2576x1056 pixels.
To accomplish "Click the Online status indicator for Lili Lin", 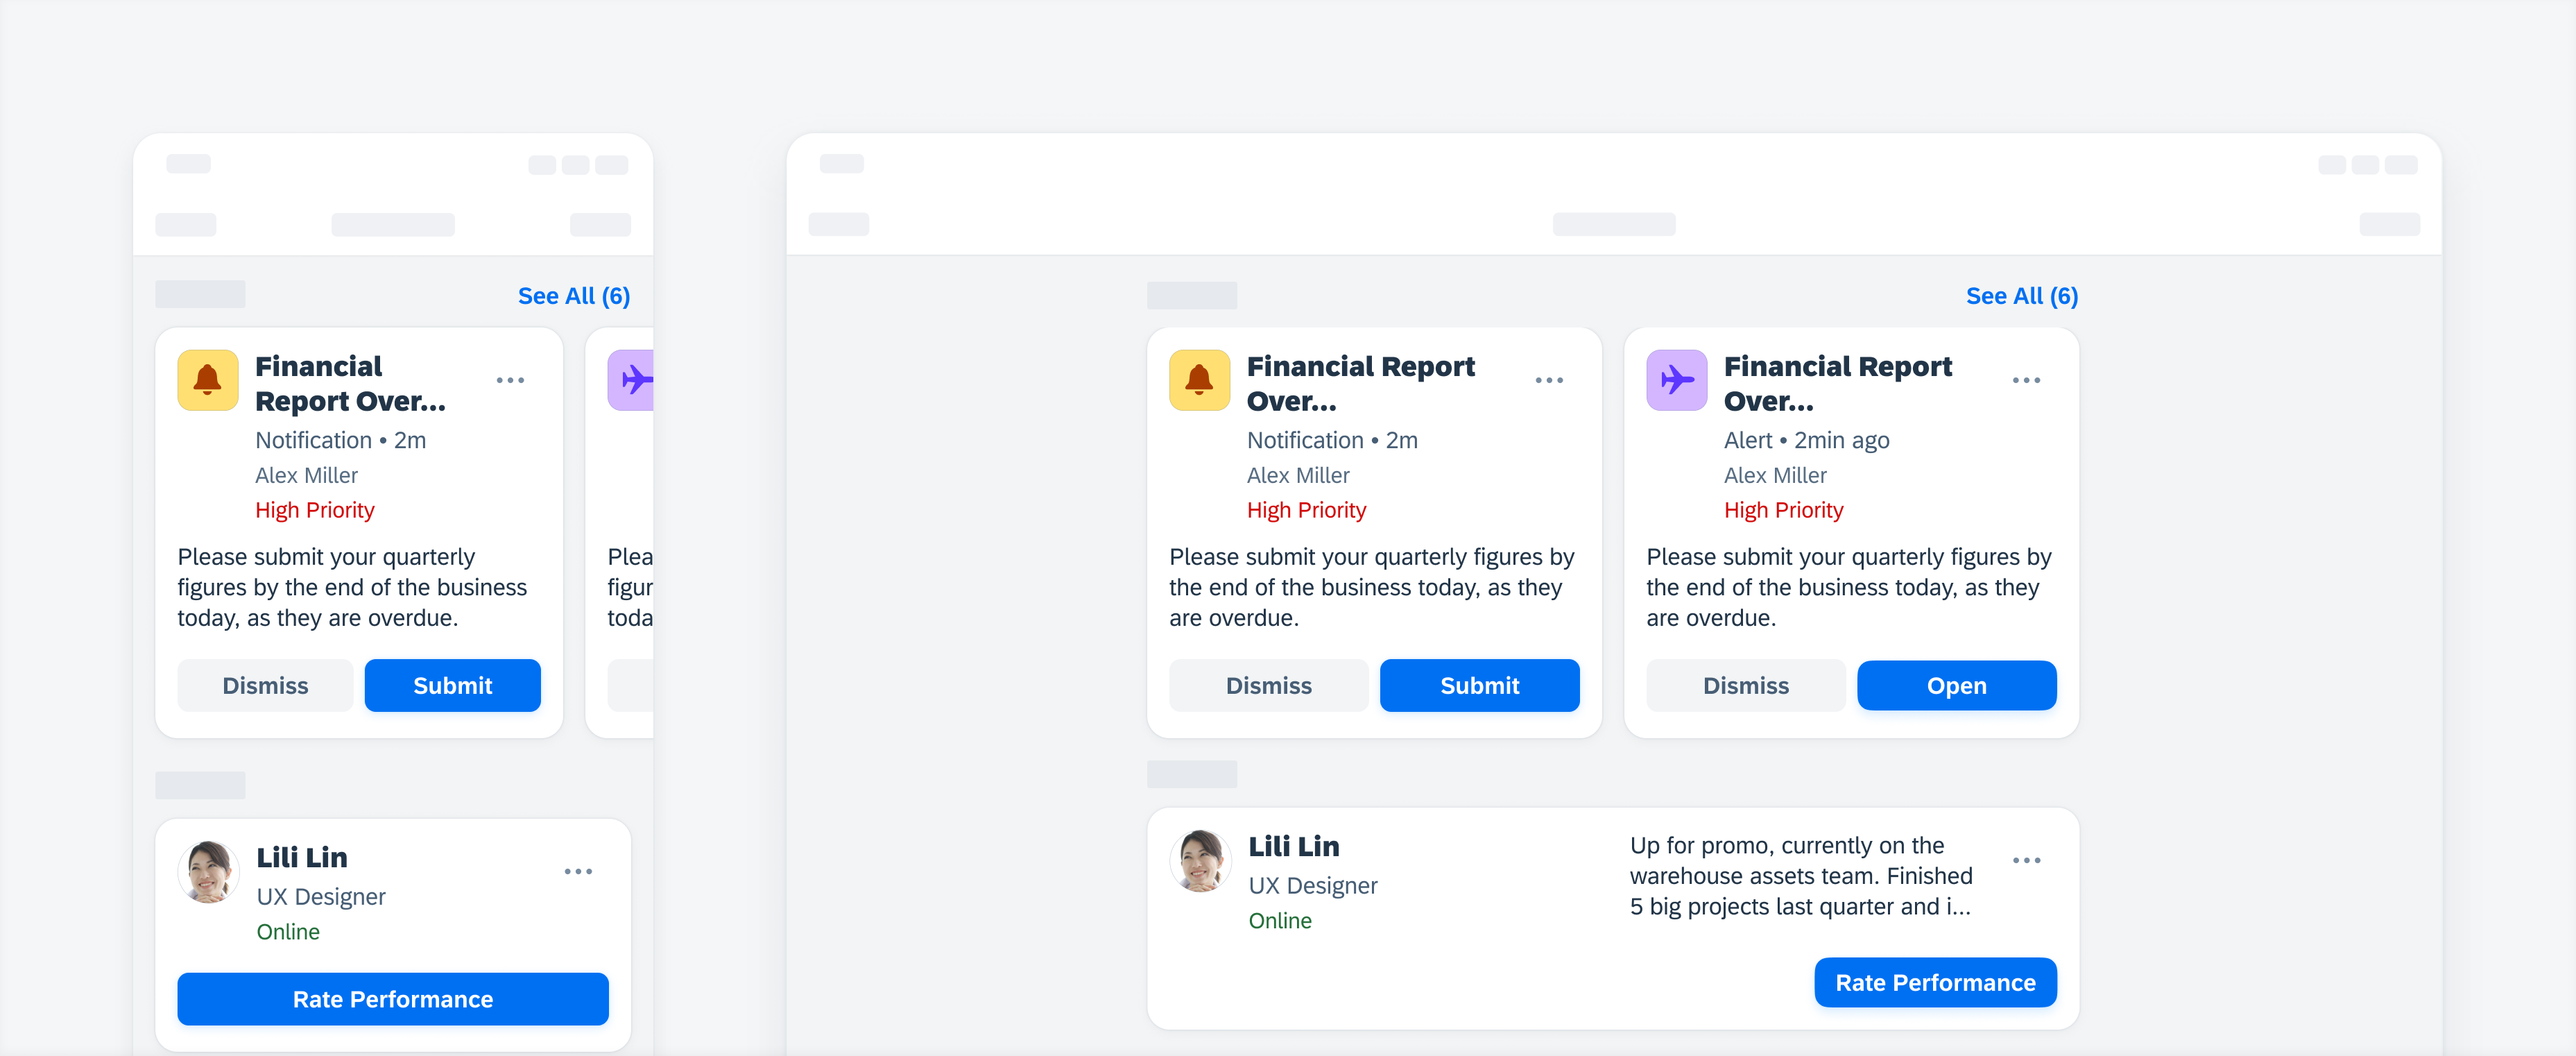I will (x=288, y=931).
